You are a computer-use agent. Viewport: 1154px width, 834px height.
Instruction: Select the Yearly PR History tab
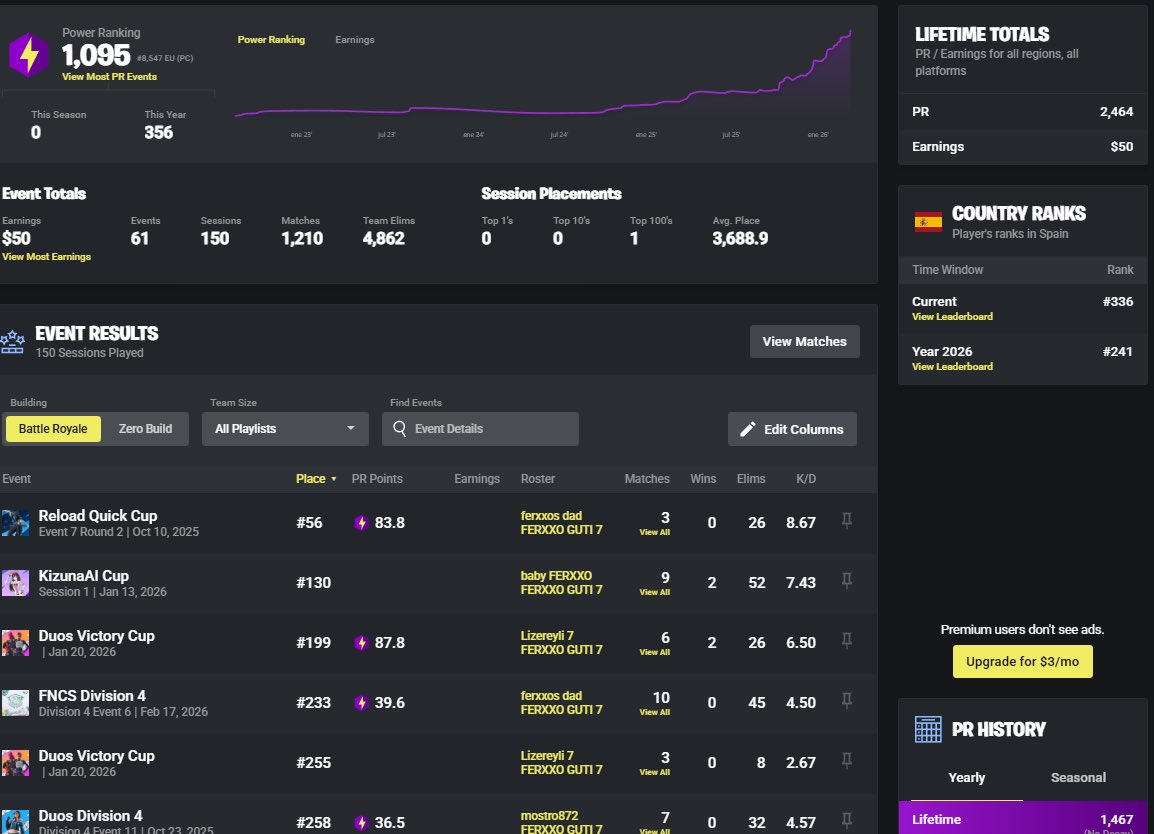966,777
